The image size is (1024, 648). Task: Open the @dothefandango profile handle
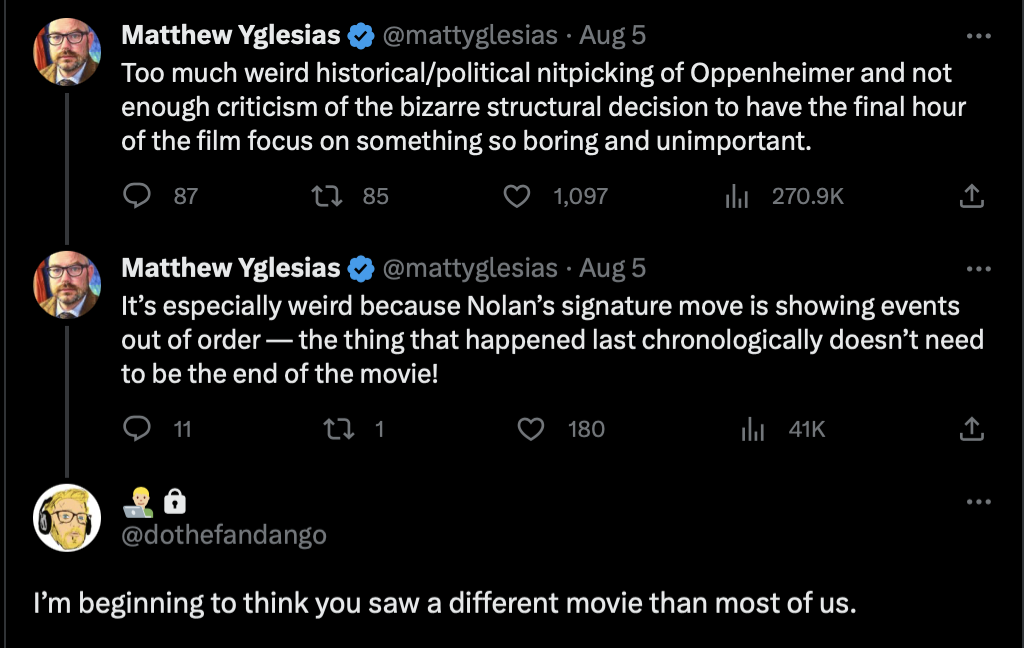223,535
